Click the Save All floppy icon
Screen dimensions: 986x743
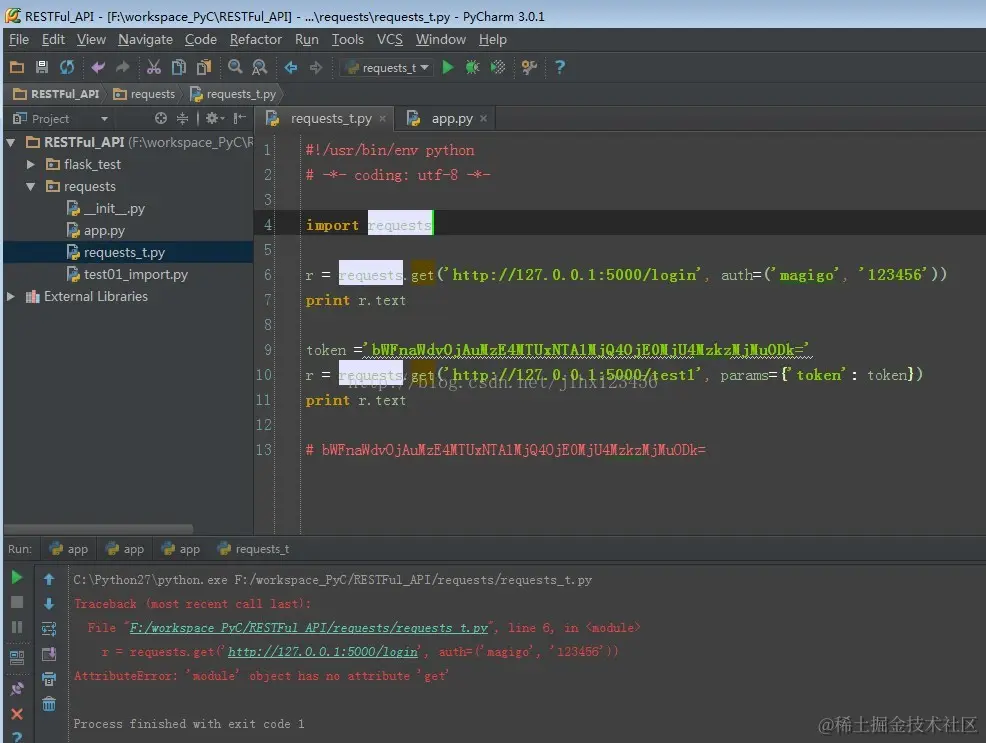(42, 67)
